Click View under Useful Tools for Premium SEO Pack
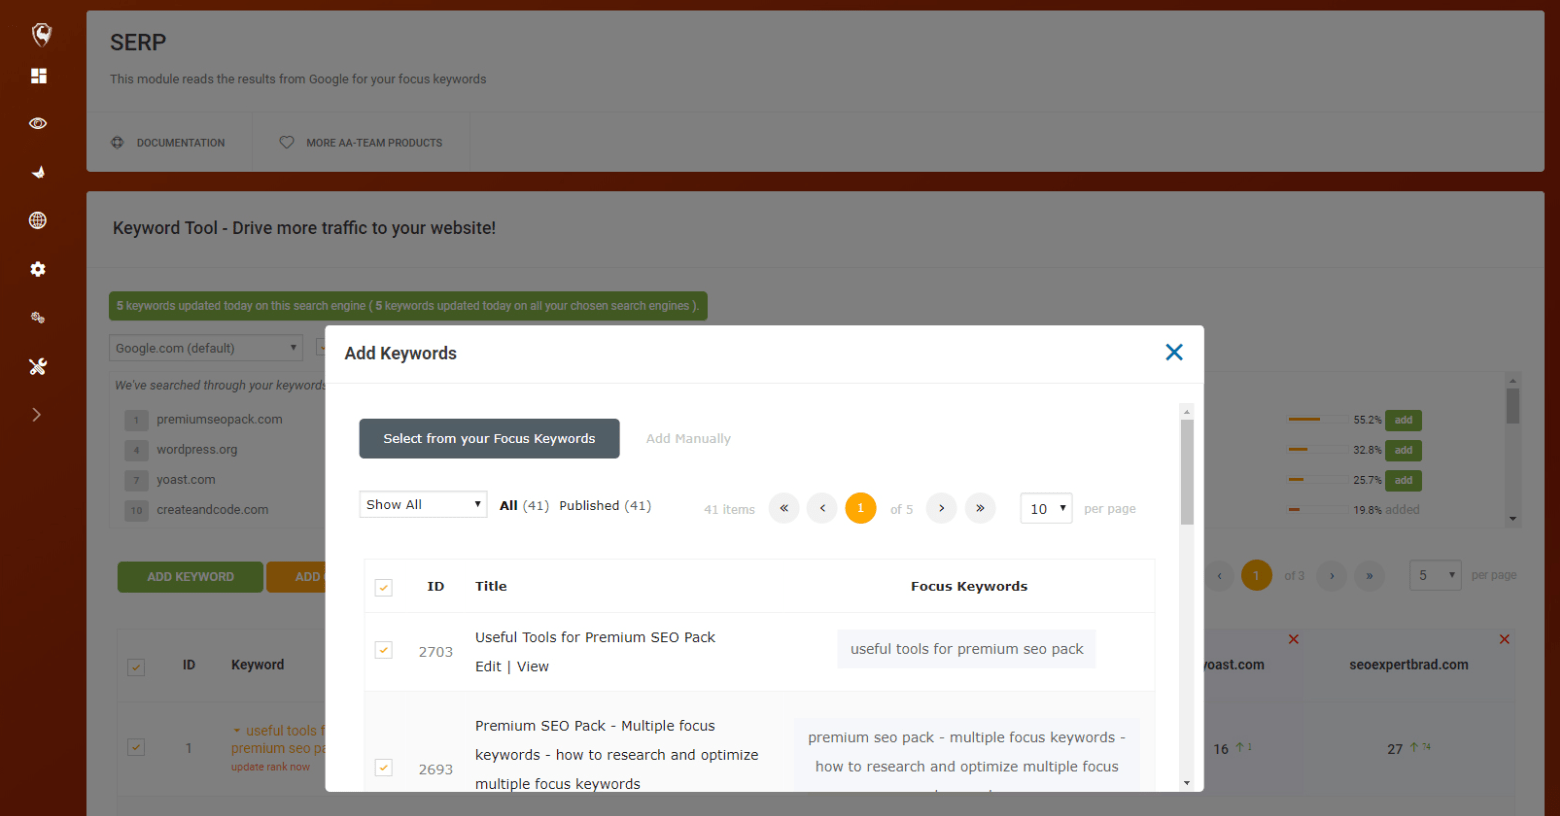The width and height of the screenshot is (1560, 816). (533, 666)
